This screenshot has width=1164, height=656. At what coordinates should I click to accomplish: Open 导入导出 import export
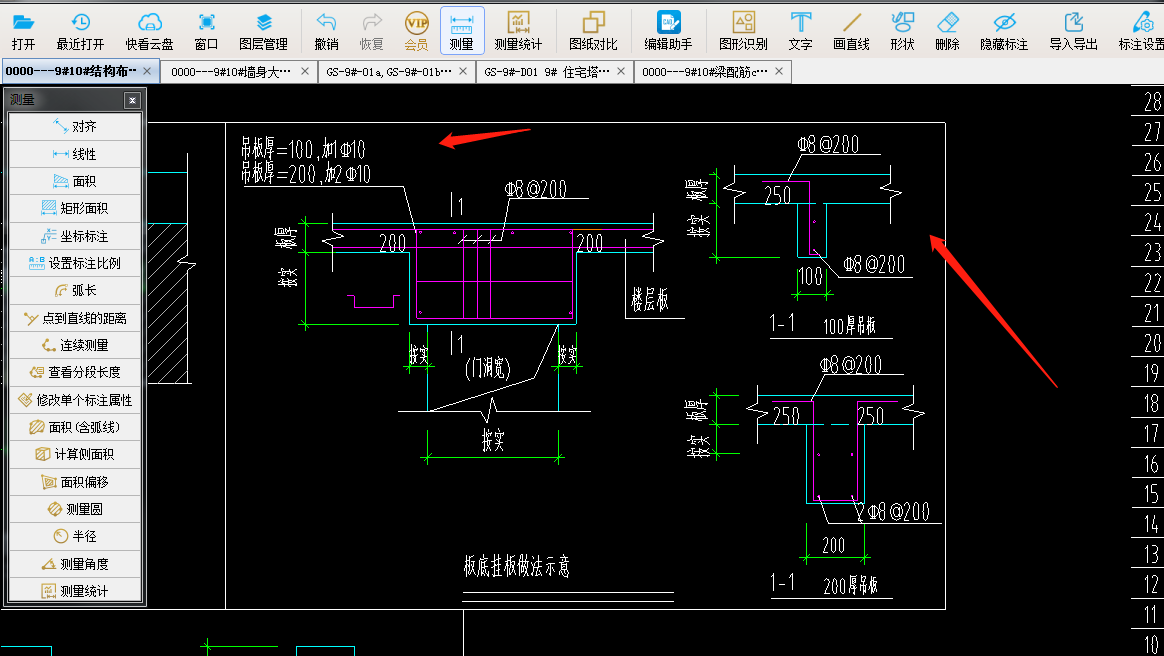click(1073, 31)
